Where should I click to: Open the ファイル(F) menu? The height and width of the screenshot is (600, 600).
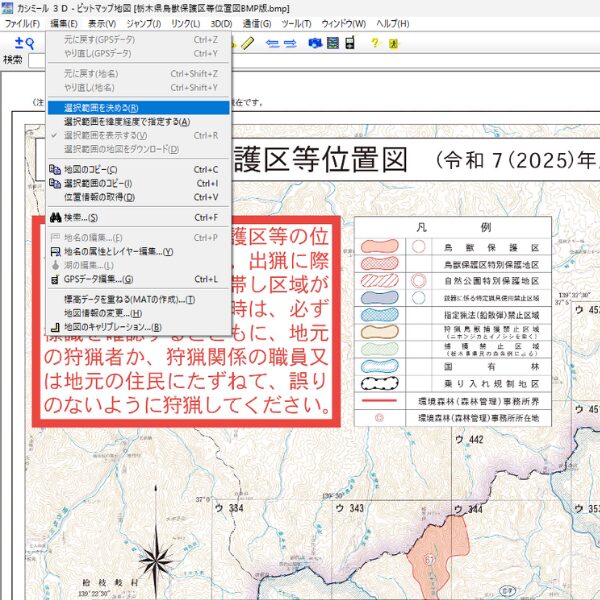(22, 23)
